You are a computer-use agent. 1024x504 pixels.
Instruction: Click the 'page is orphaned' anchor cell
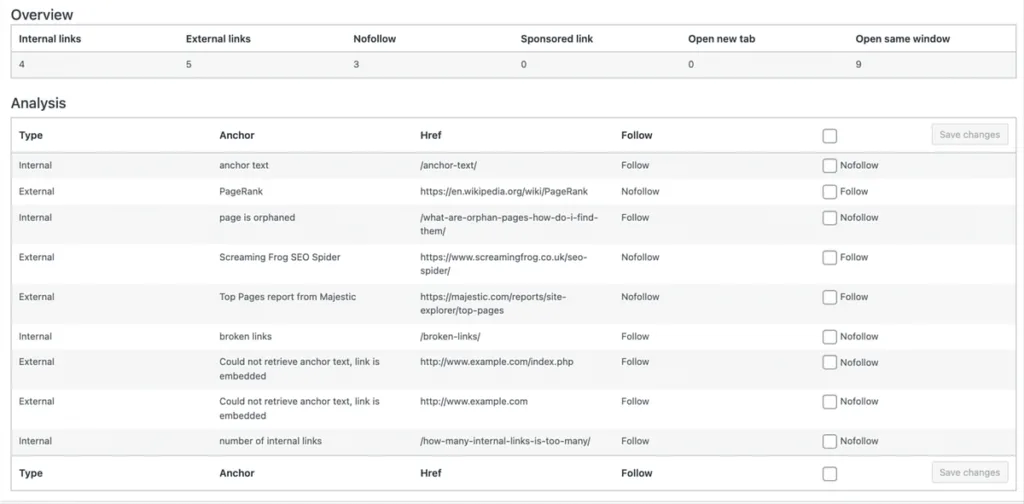[x=257, y=217]
